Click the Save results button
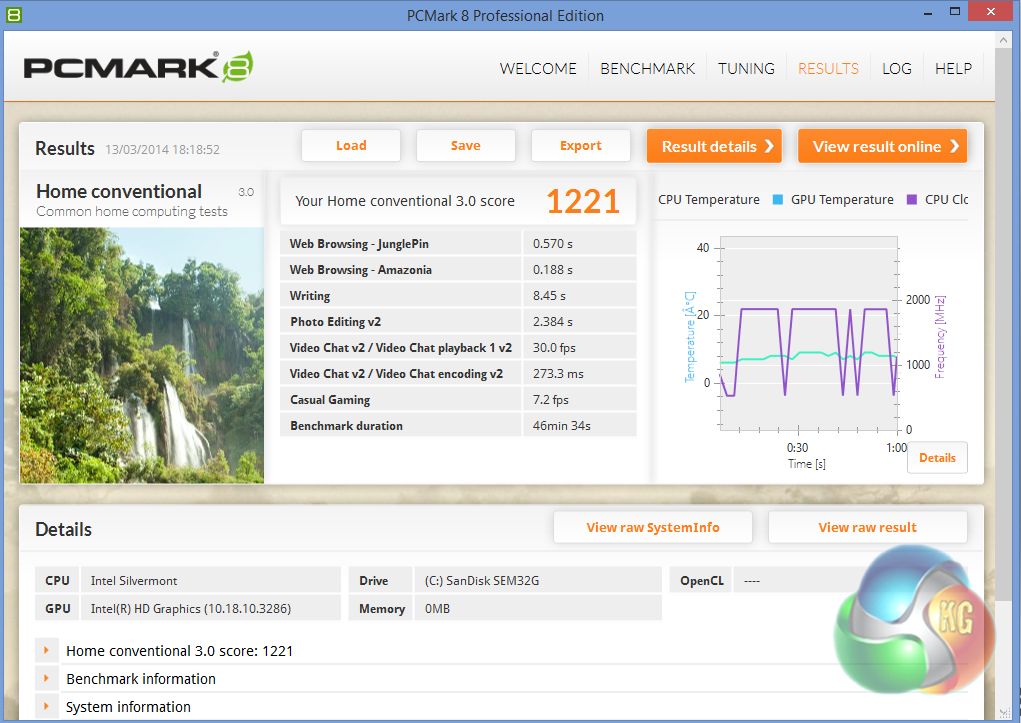 tap(466, 145)
